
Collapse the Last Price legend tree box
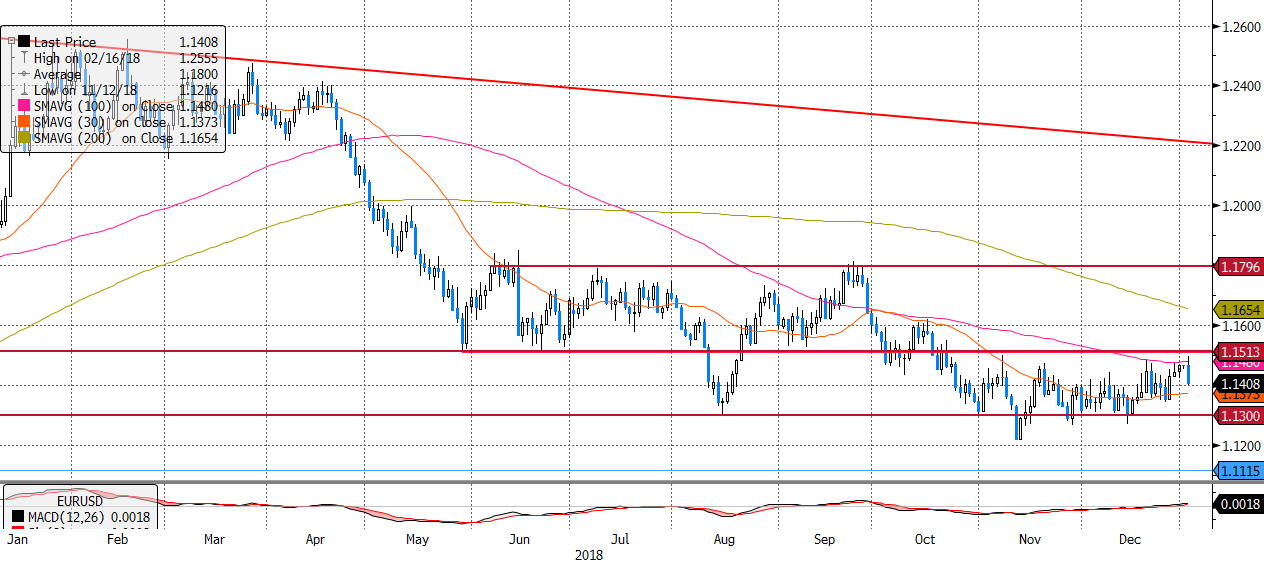pos(9,42)
